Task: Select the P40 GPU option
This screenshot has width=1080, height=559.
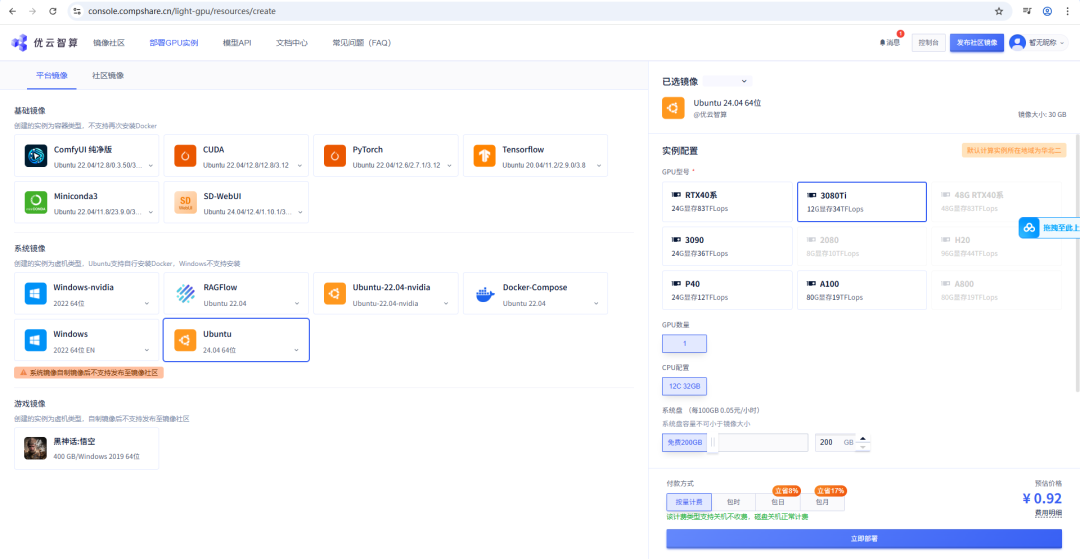Action: coord(727,291)
